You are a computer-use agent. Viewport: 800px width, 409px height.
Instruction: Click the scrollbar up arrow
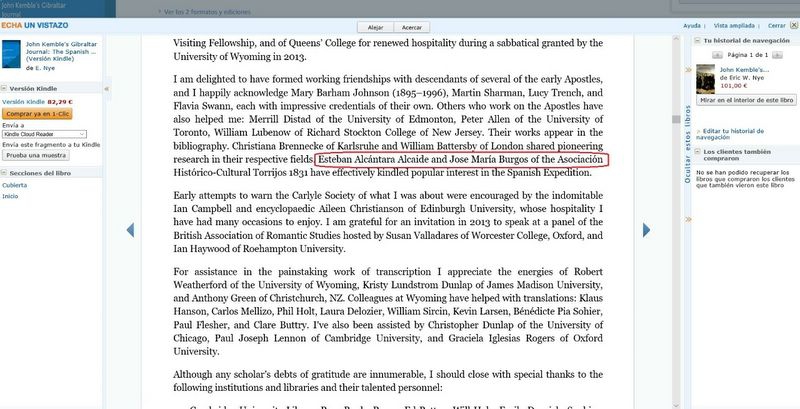point(676,39)
